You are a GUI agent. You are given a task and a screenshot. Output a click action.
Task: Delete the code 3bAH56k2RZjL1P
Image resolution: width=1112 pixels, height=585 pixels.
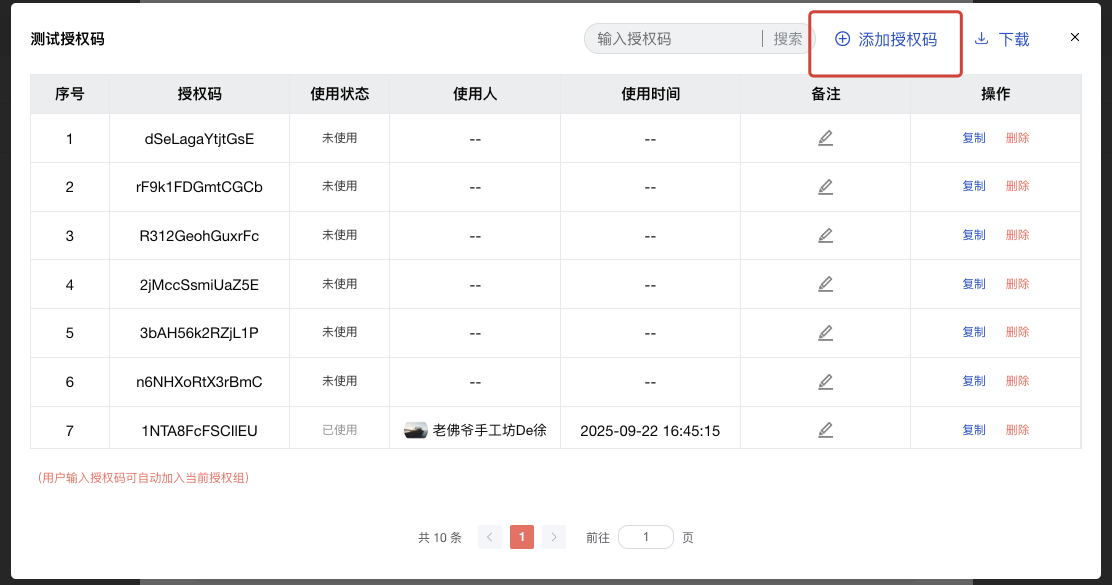[x=1017, y=332]
